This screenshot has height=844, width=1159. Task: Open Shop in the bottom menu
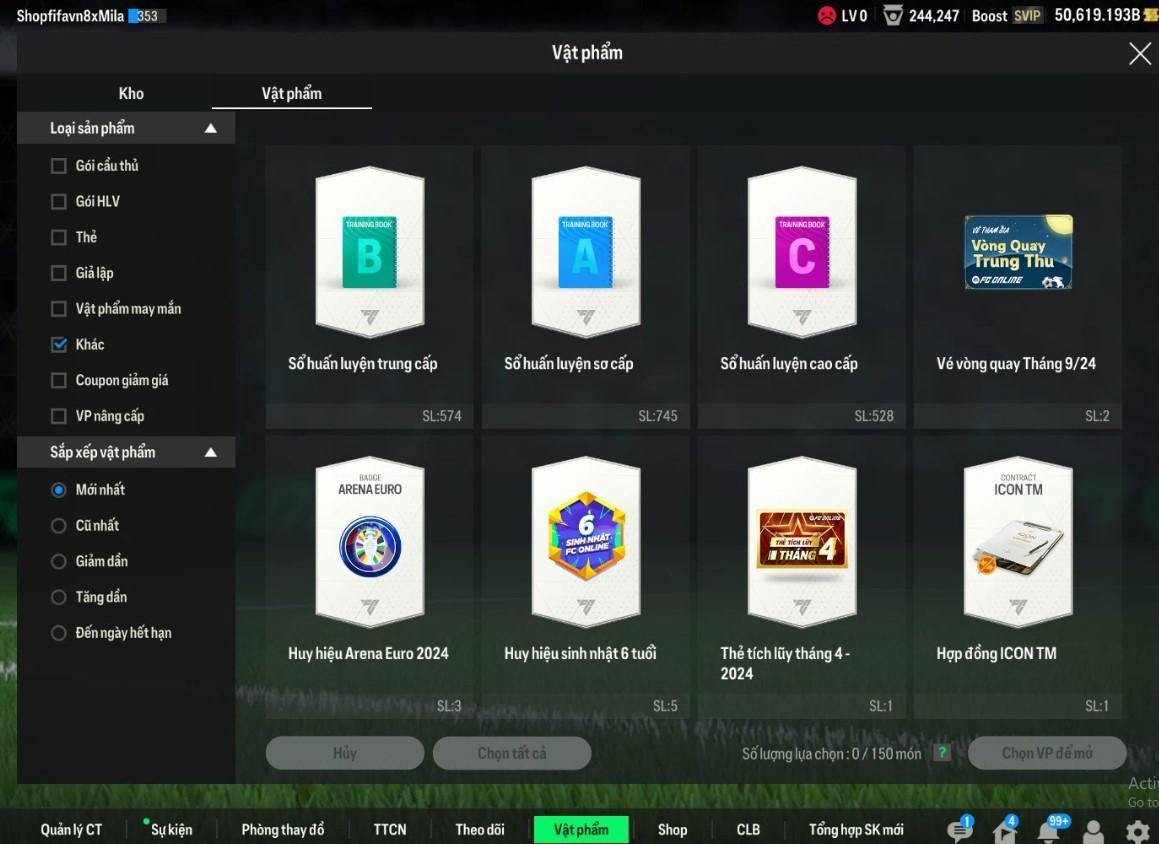[x=672, y=829]
